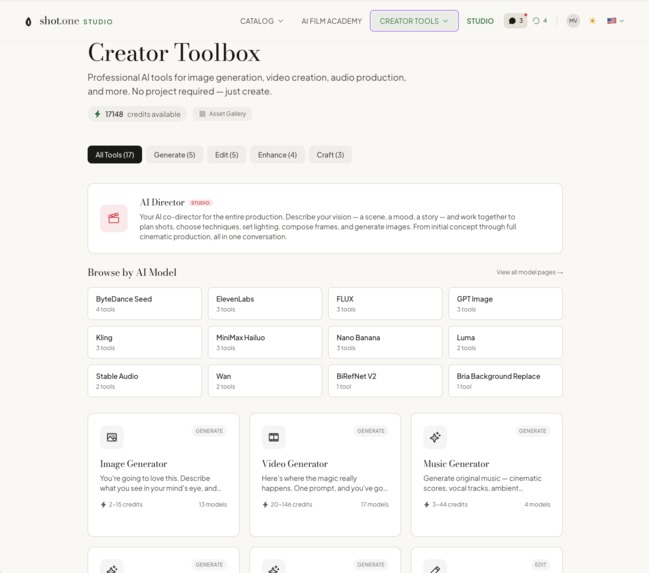Image resolution: width=649 pixels, height=573 pixels.
Task: Open the US flag language selector
Action: (x=615, y=21)
